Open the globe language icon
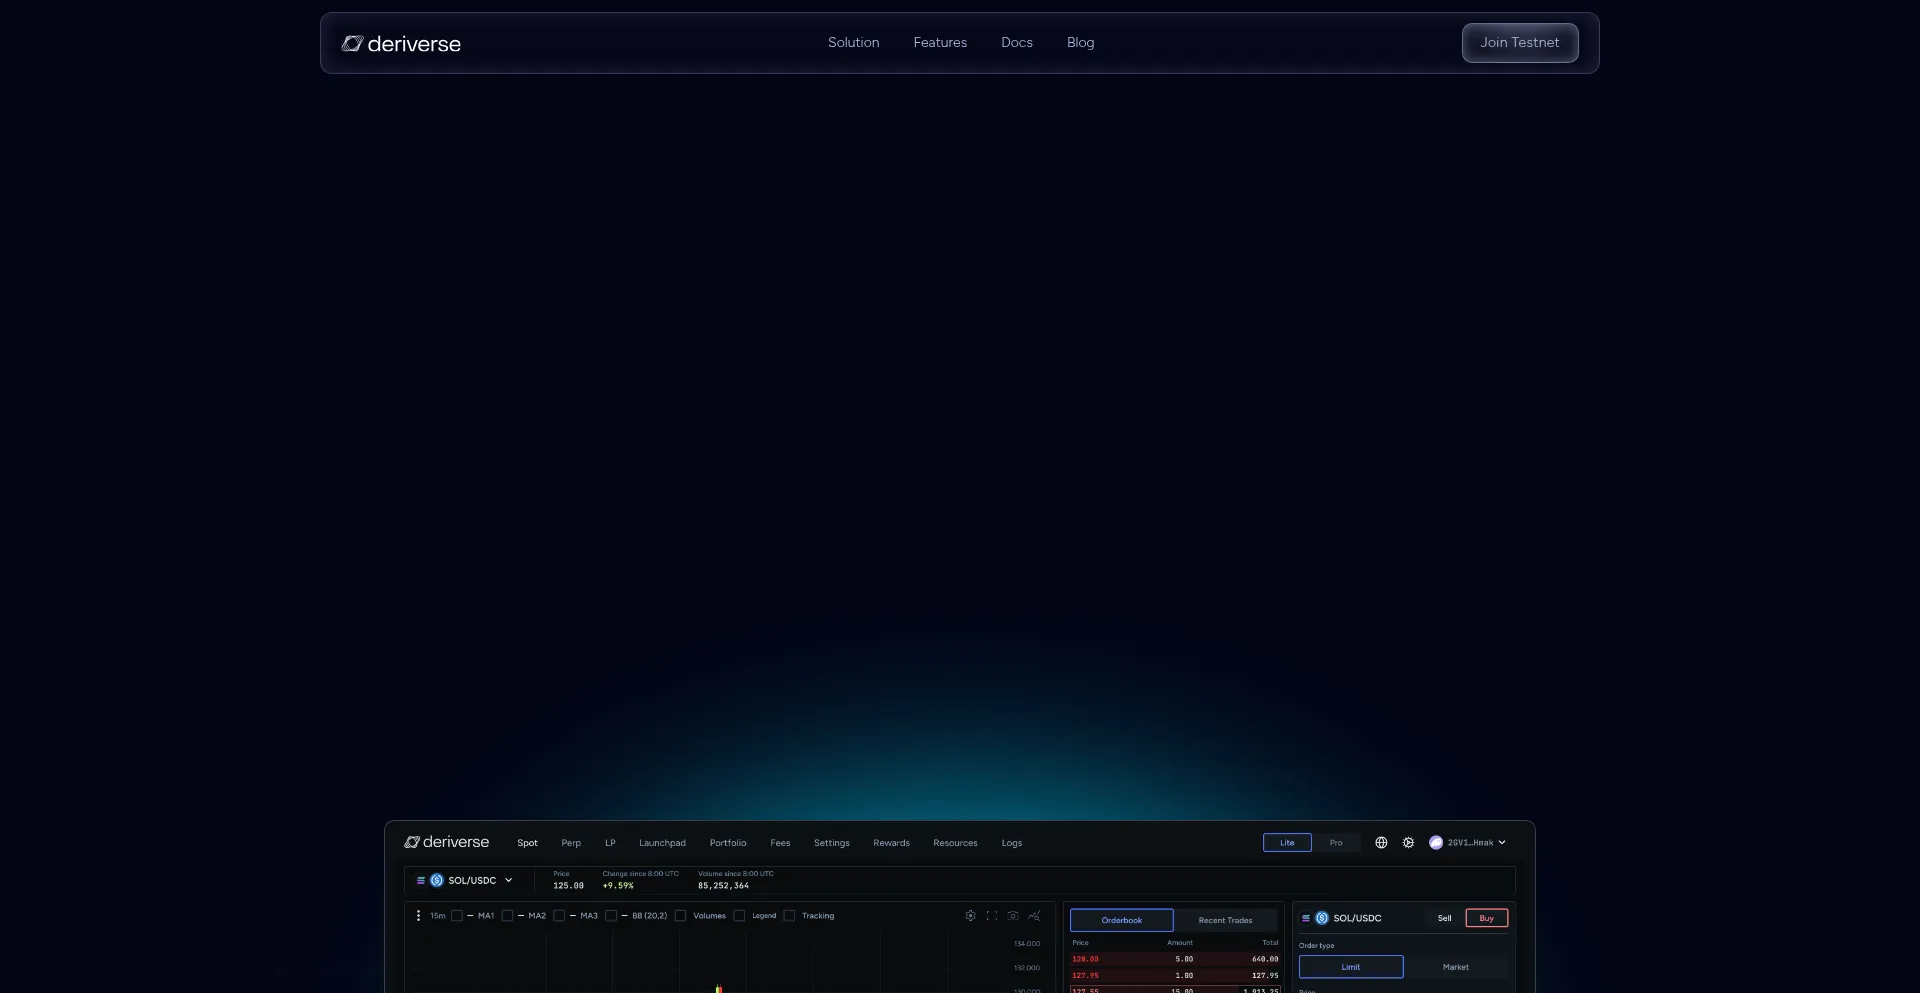Screen dimensions: 1920x993 click(x=1381, y=843)
